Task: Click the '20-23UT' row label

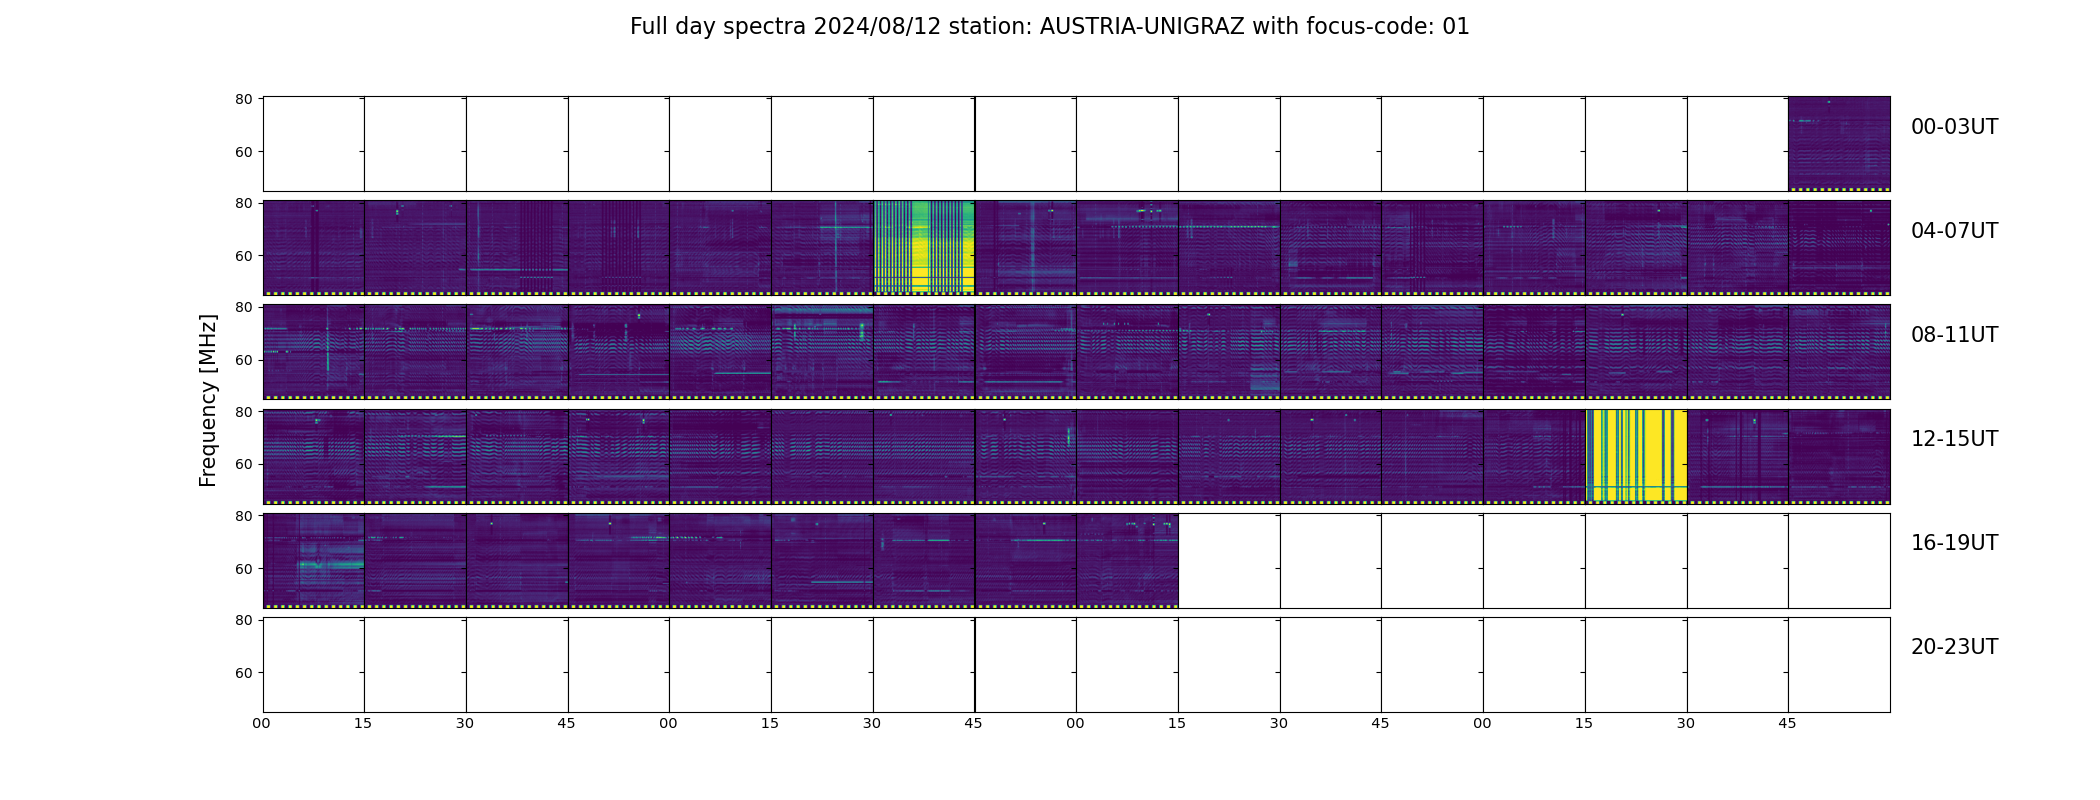Action: [x=1954, y=647]
